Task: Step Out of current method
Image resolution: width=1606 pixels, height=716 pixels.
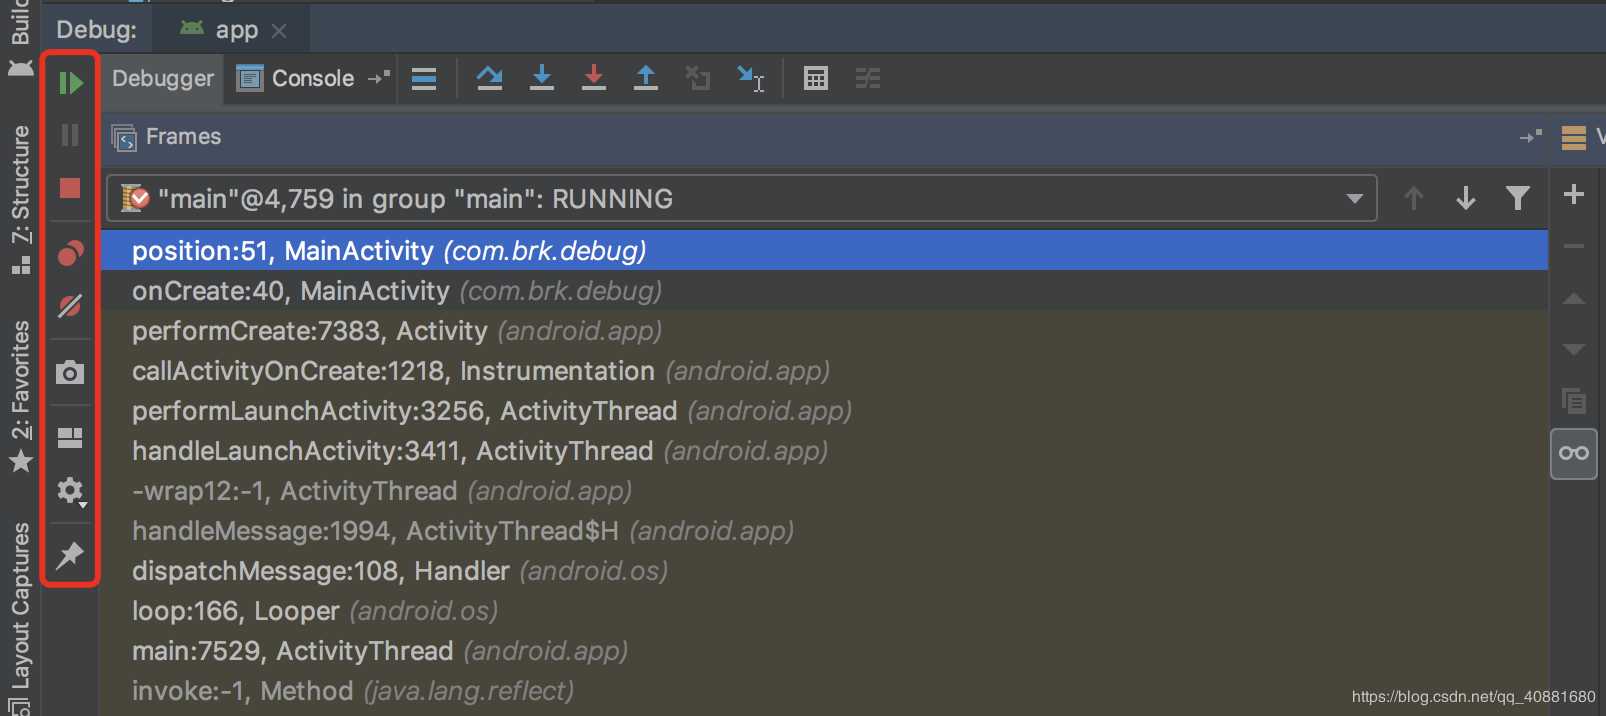Action: pyautogui.click(x=646, y=78)
